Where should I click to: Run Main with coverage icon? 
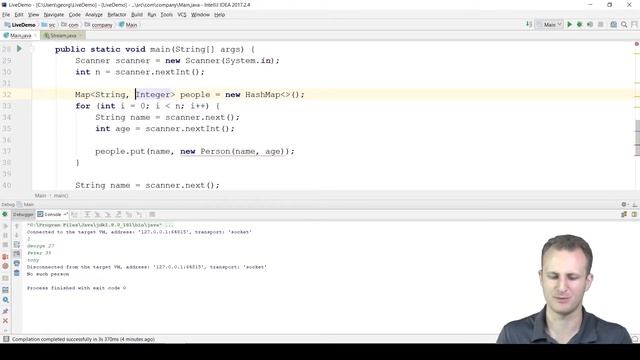coord(590,25)
